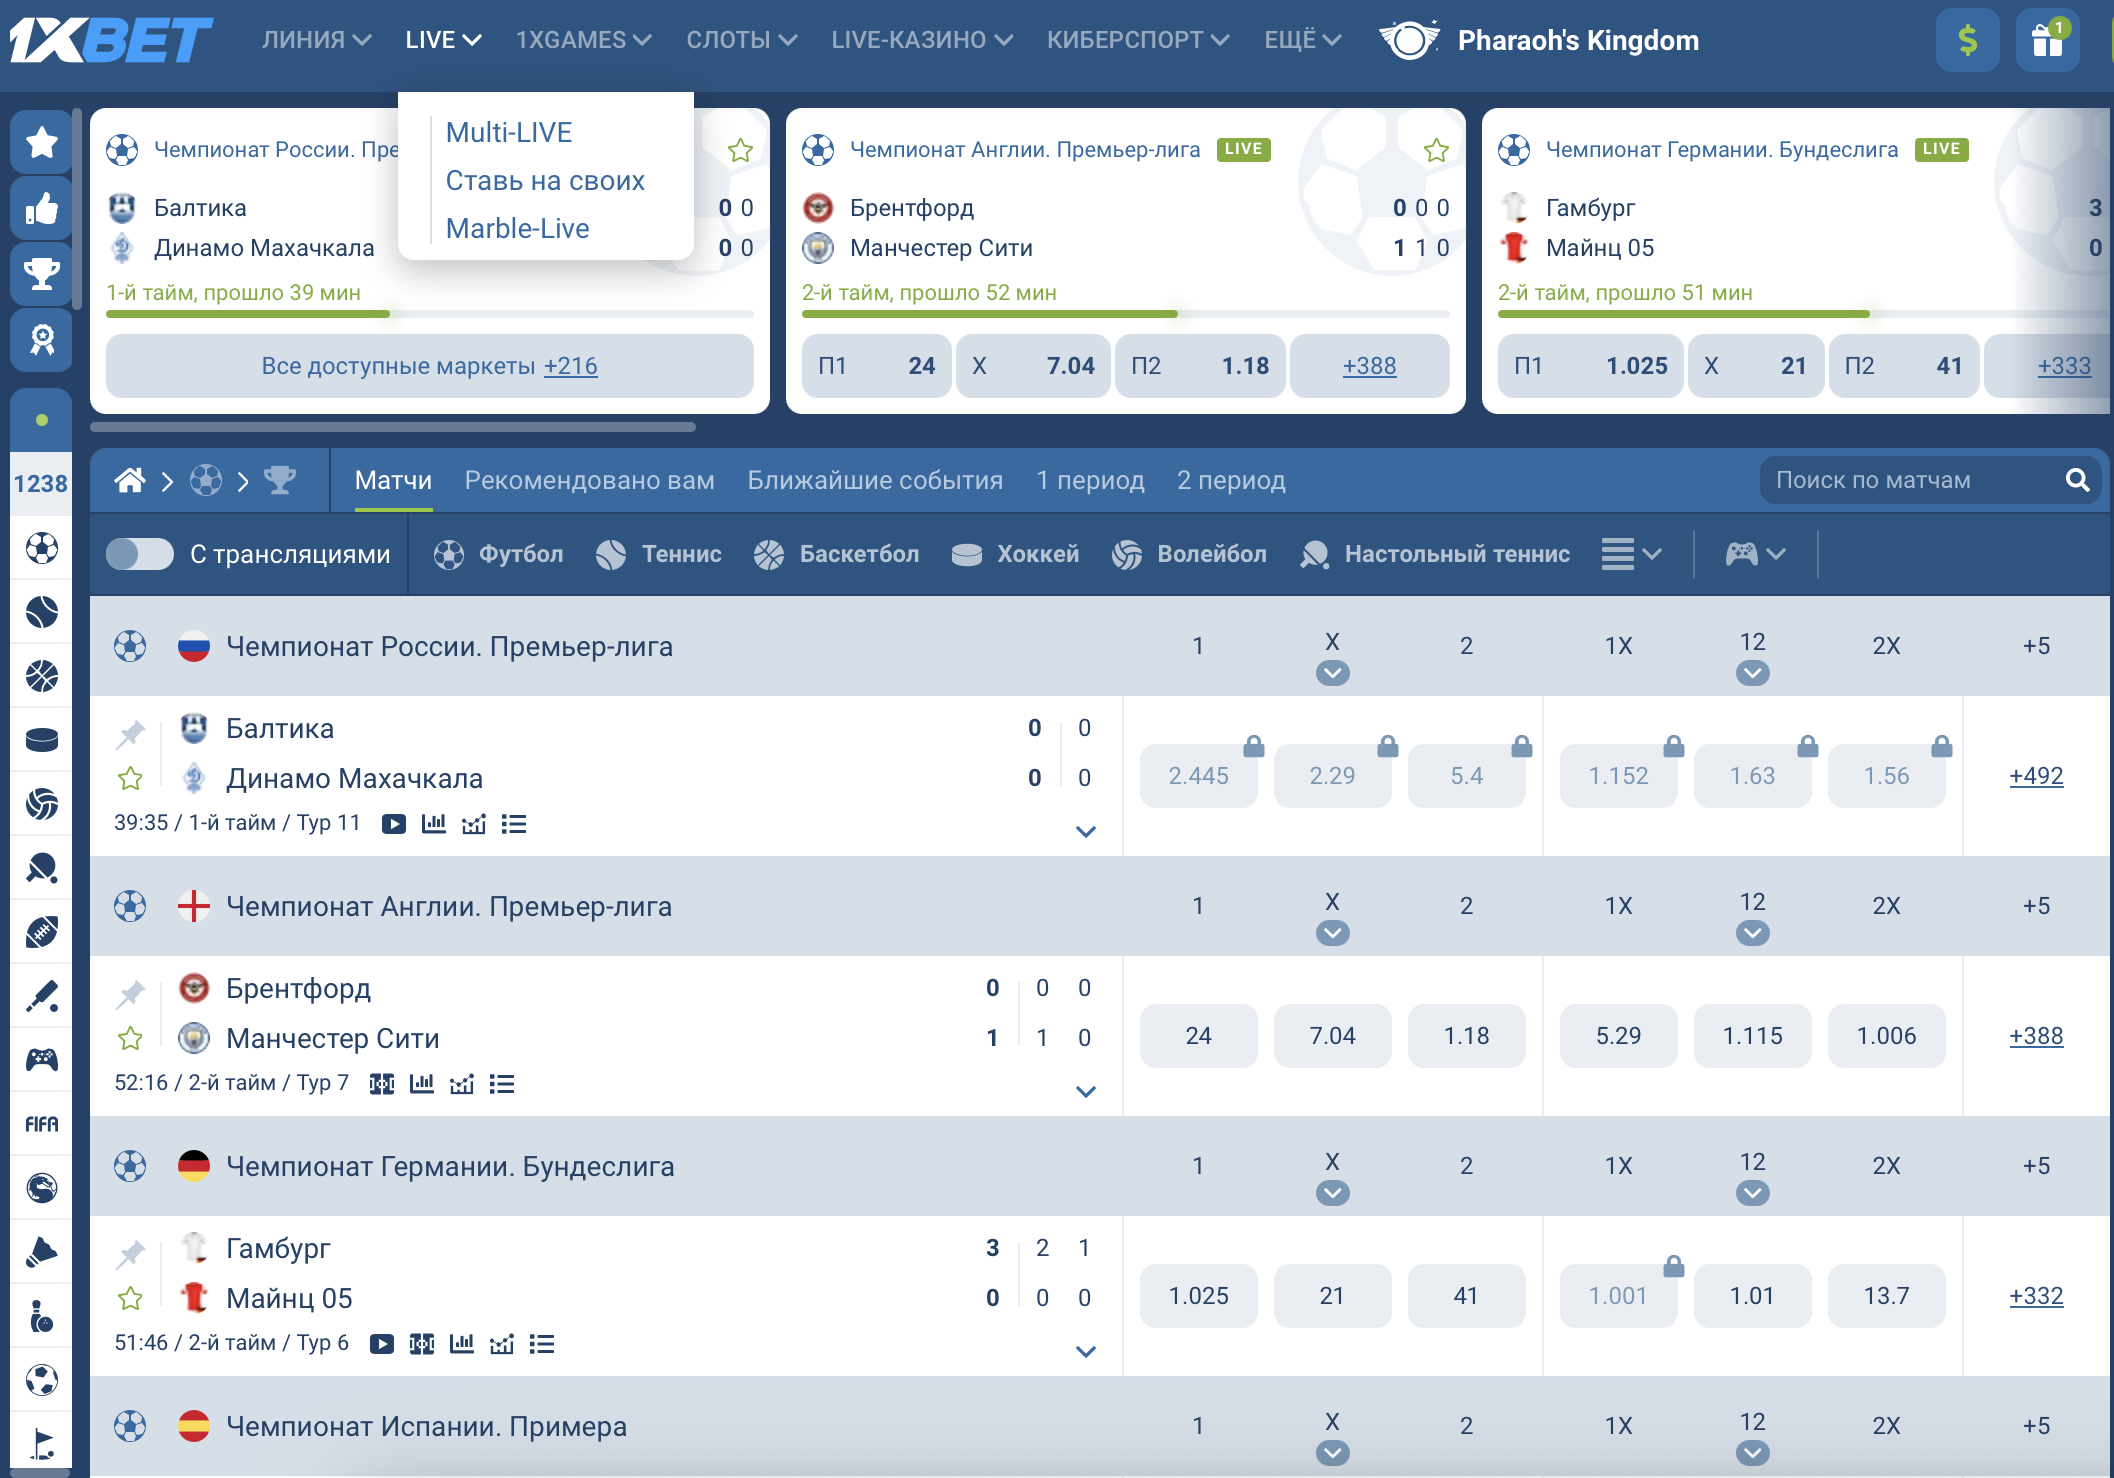2114x1478 pixels.
Task: Click the gift bonus icon in header
Action: 2047,41
